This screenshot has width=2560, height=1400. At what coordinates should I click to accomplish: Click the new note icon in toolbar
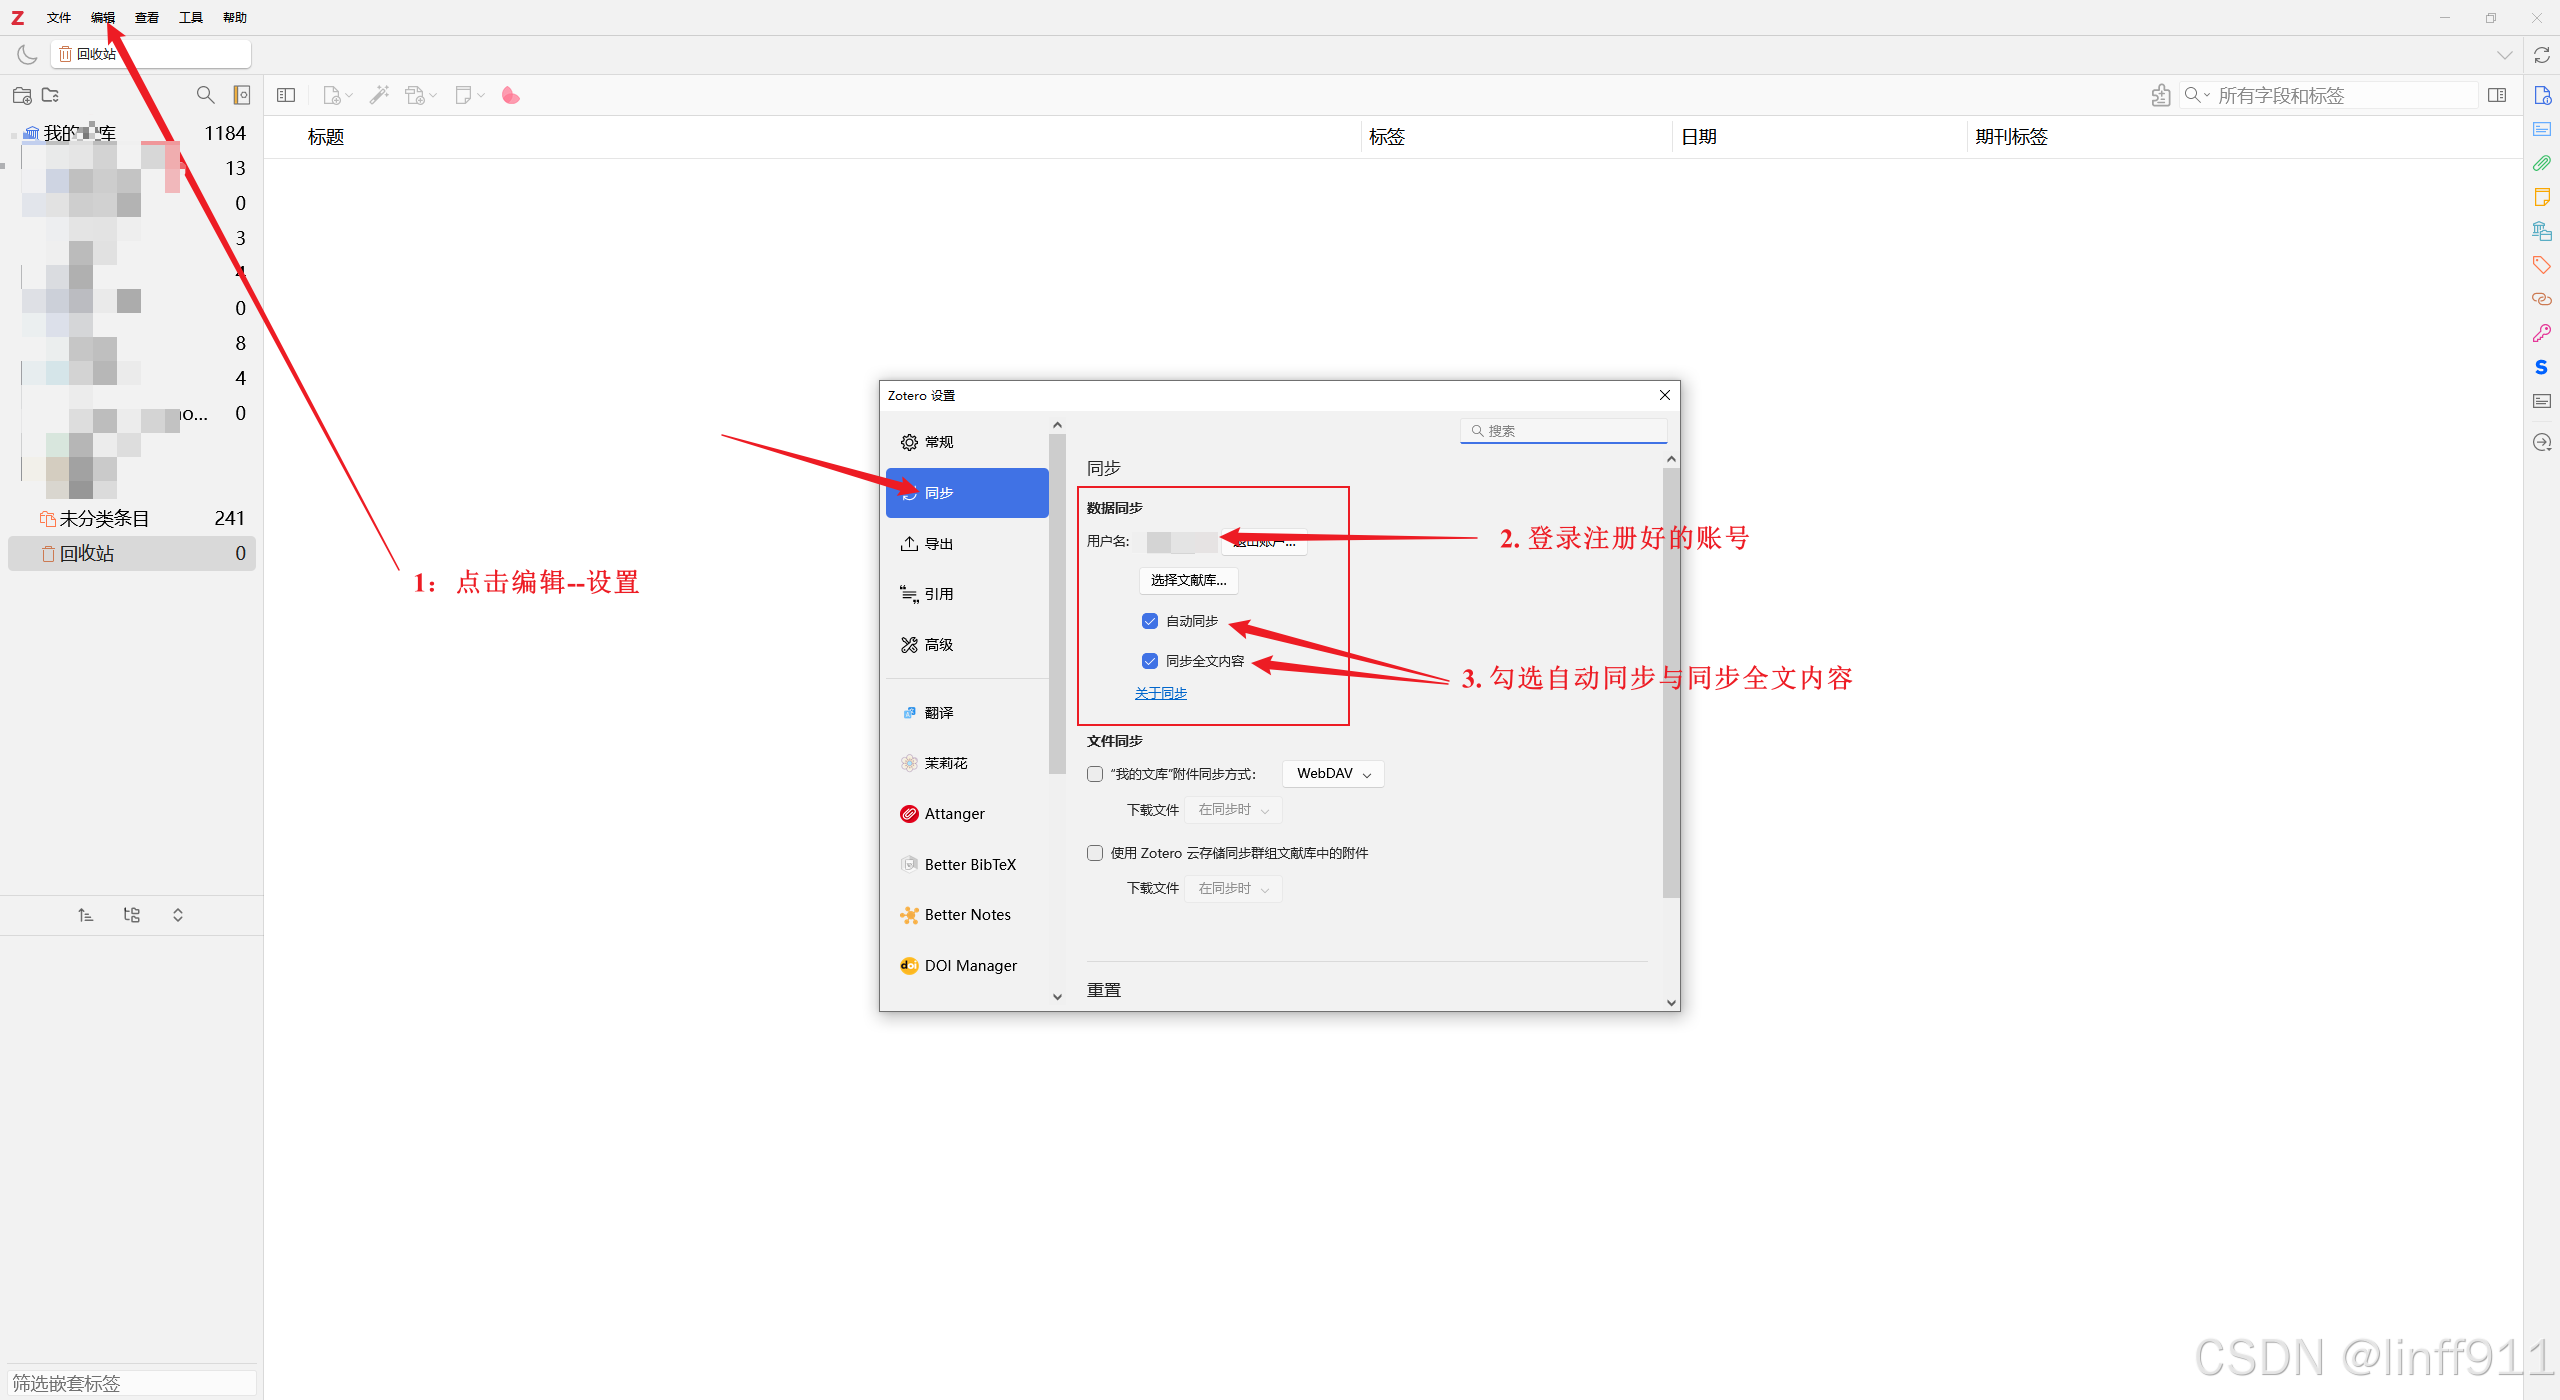click(464, 95)
